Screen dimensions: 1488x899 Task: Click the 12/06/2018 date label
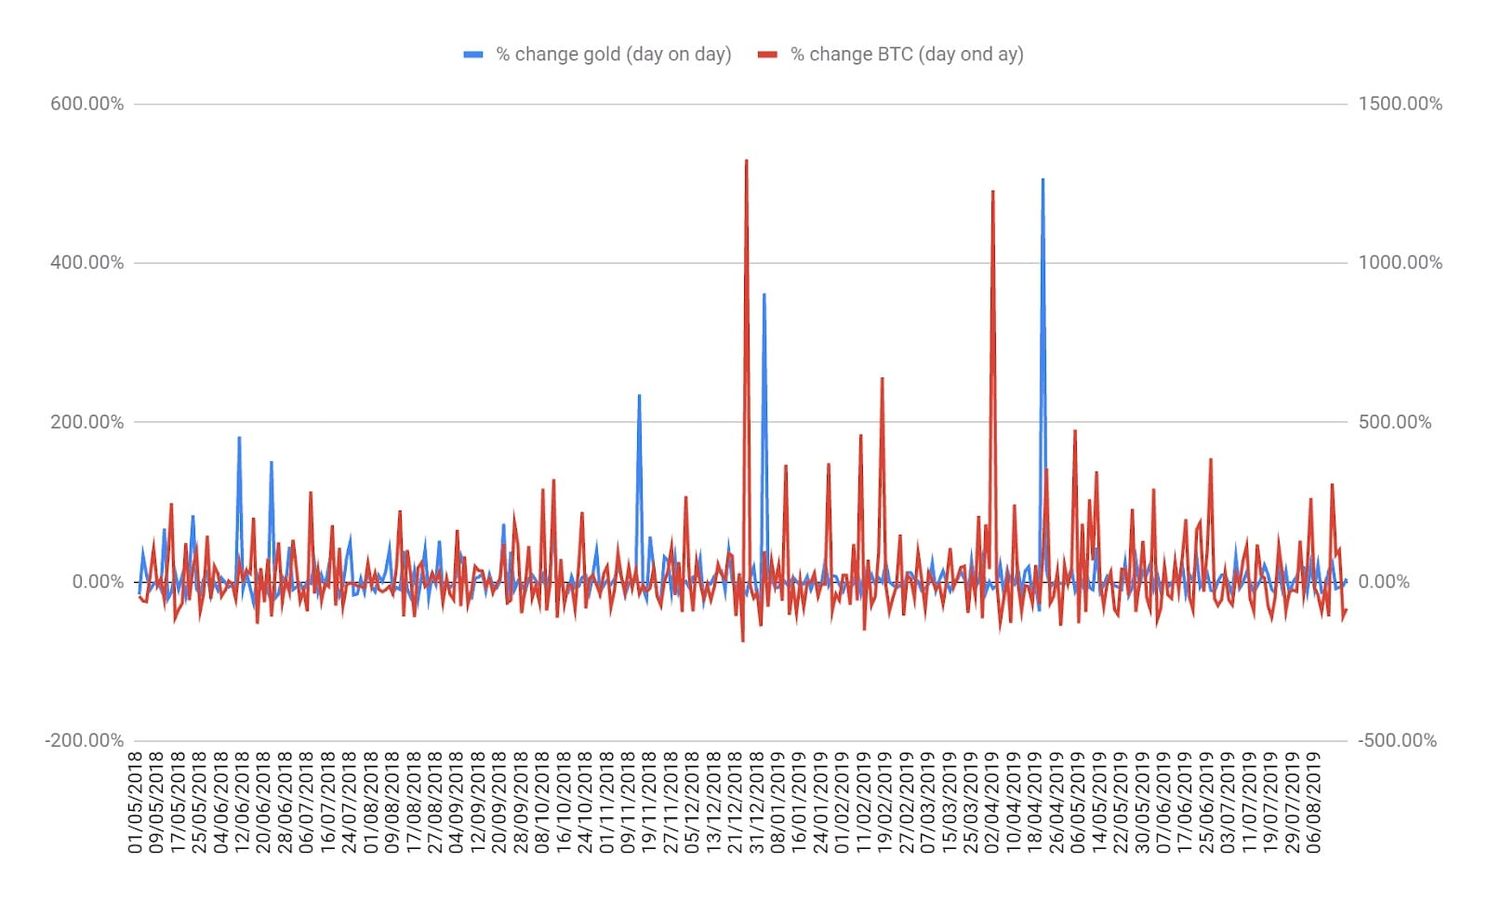pyautogui.click(x=242, y=804)
